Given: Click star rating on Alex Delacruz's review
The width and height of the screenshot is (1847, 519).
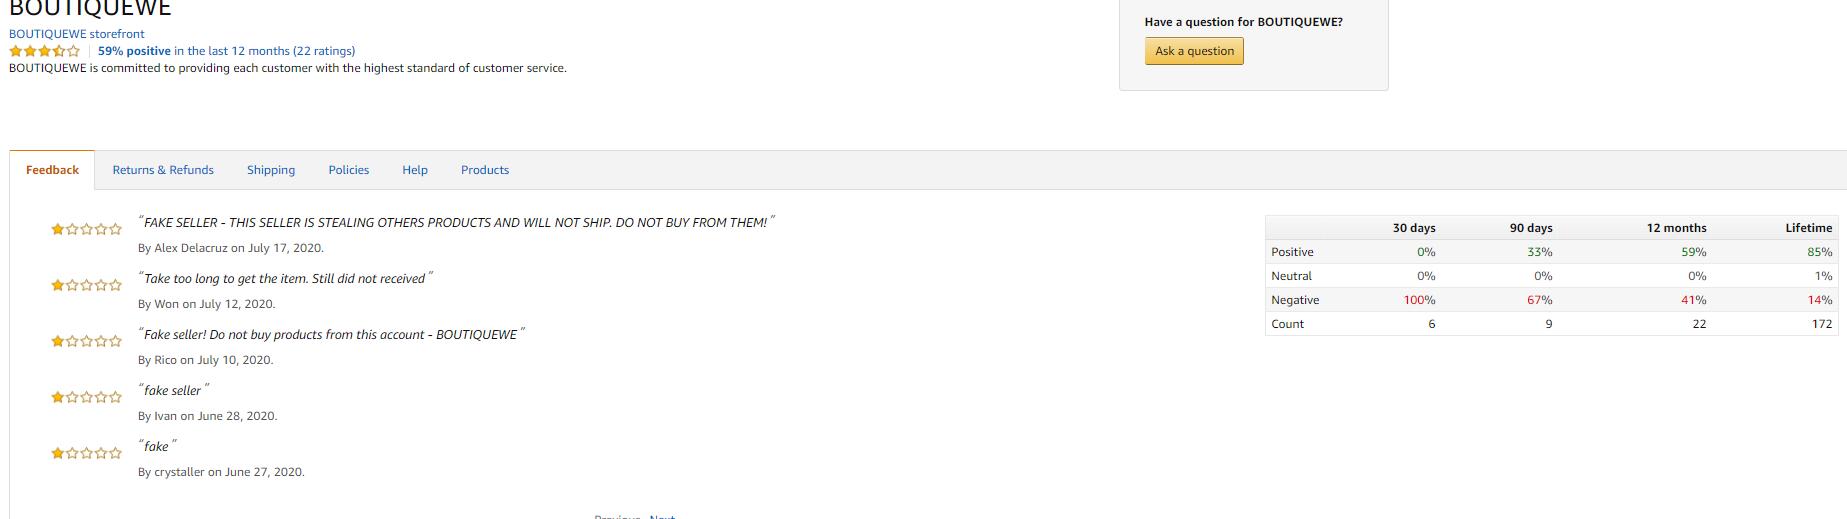Looking at the screenshot, I should (86, 229).
